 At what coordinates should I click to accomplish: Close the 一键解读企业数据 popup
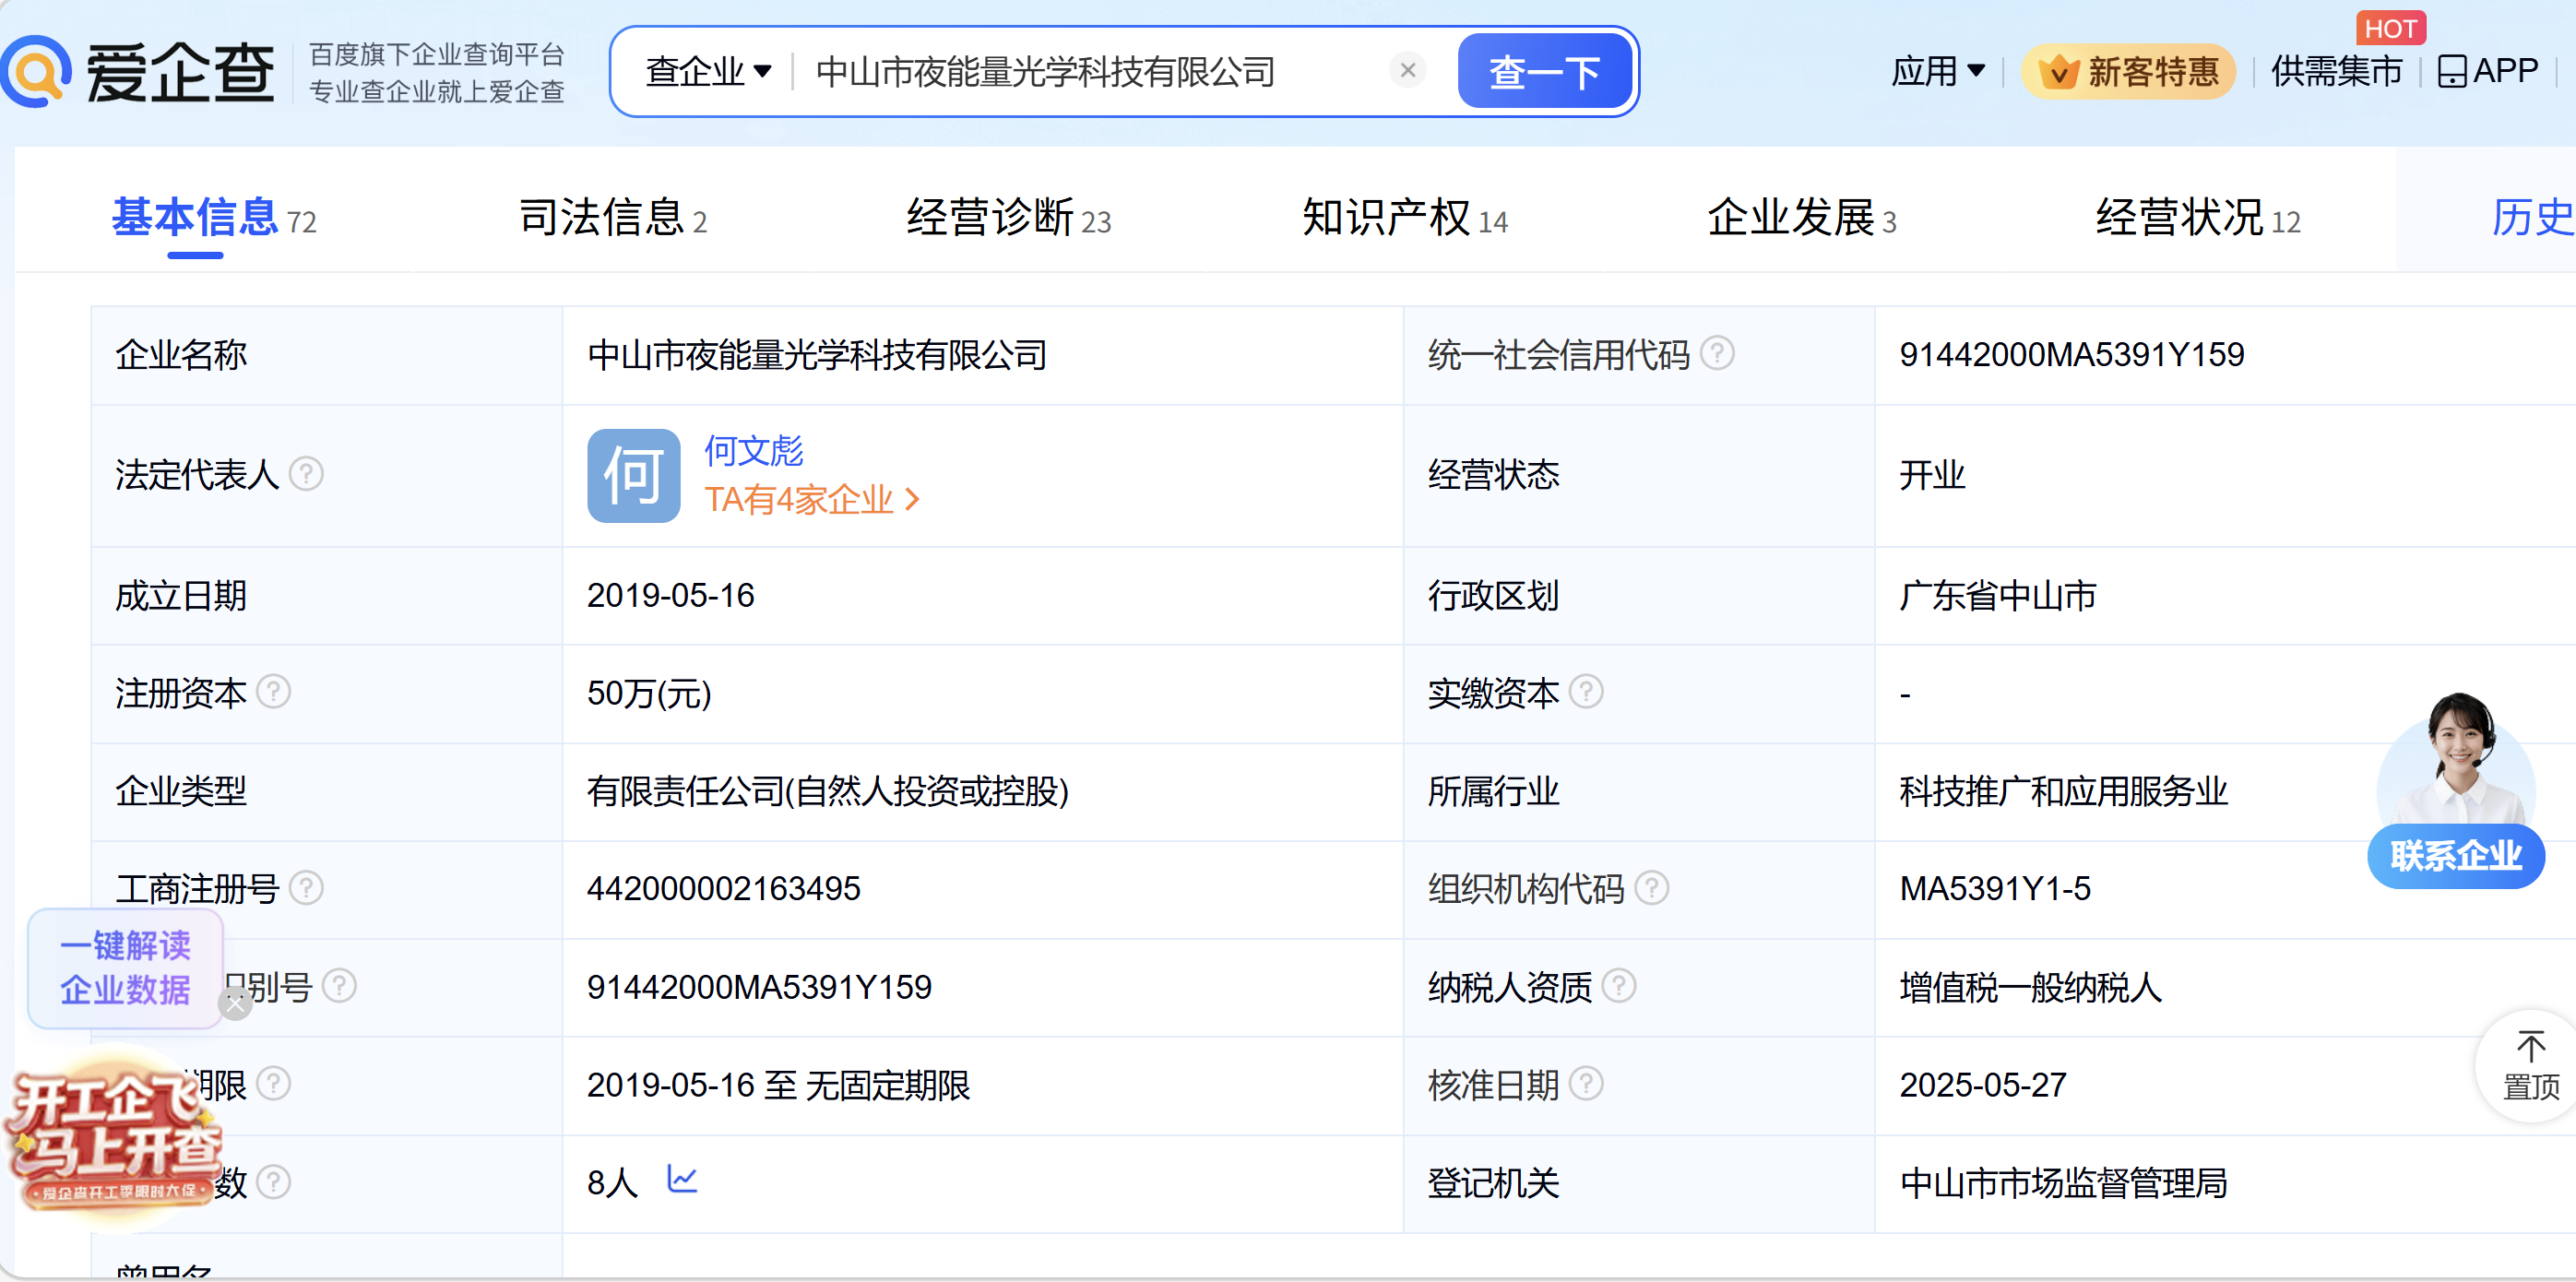click(x=236, y=1003)
